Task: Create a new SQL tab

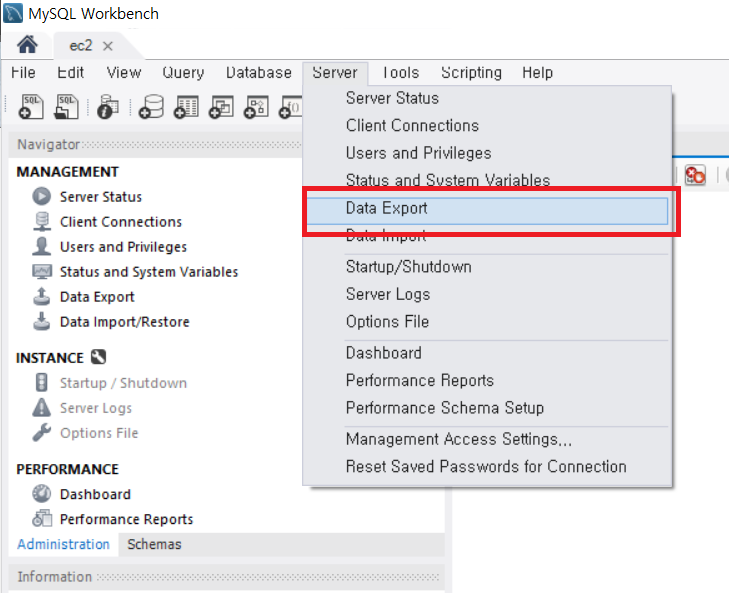Action: 31,107
